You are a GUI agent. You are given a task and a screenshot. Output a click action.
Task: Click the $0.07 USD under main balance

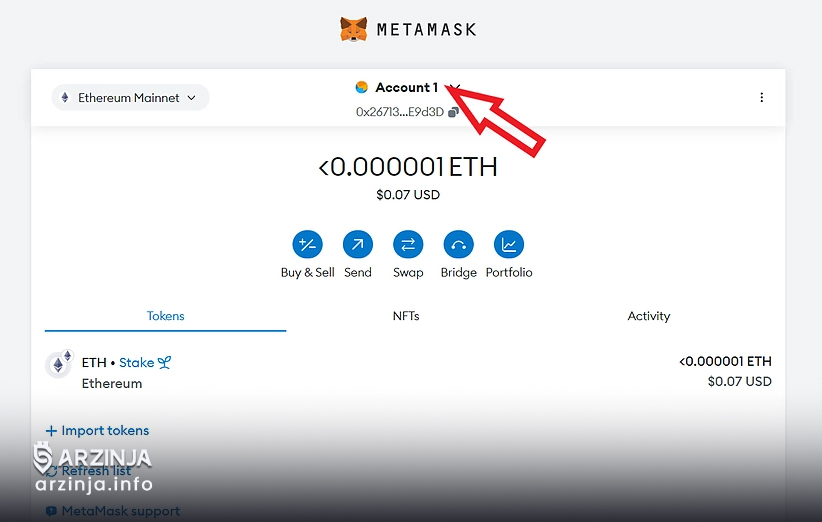(408, 195)
